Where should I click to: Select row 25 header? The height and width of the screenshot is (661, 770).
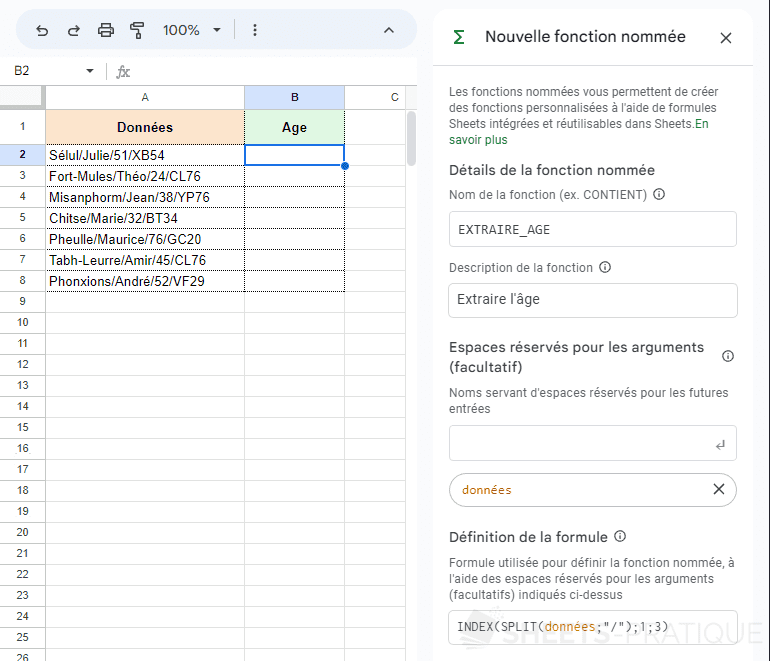click(x=23, y=637)
